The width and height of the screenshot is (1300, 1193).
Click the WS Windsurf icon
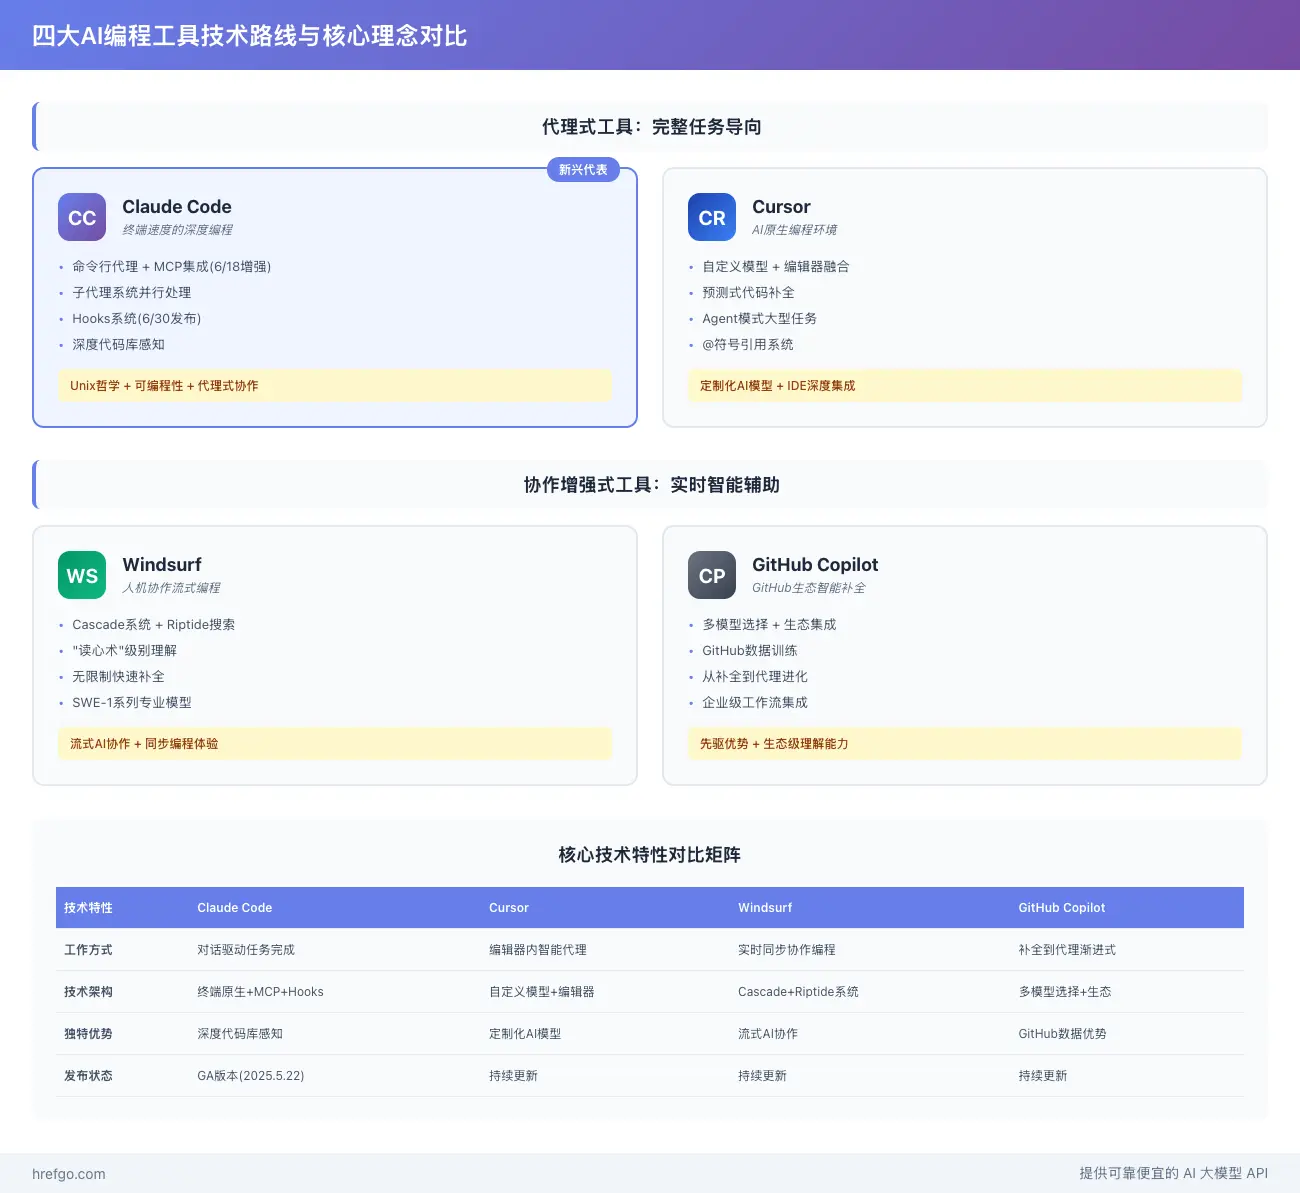(82, 575)
